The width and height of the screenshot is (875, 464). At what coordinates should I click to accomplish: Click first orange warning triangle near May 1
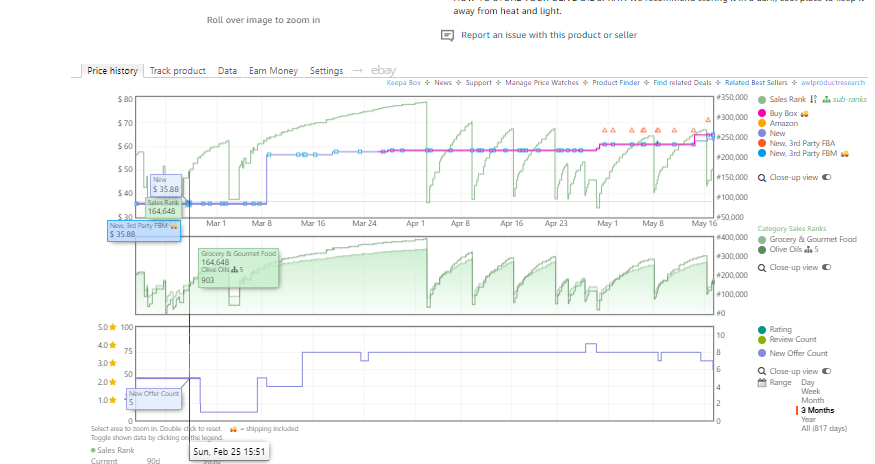click(x=604, y=130)
